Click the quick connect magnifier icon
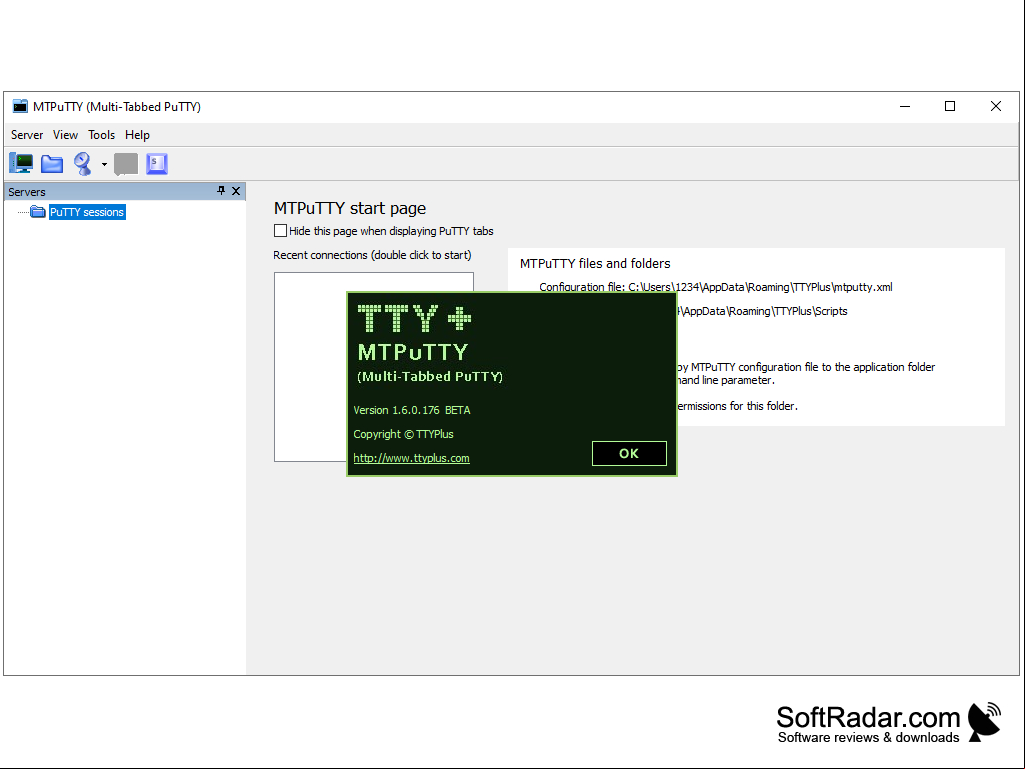This screenshot has height=769, width=1025. click(82, 163)
